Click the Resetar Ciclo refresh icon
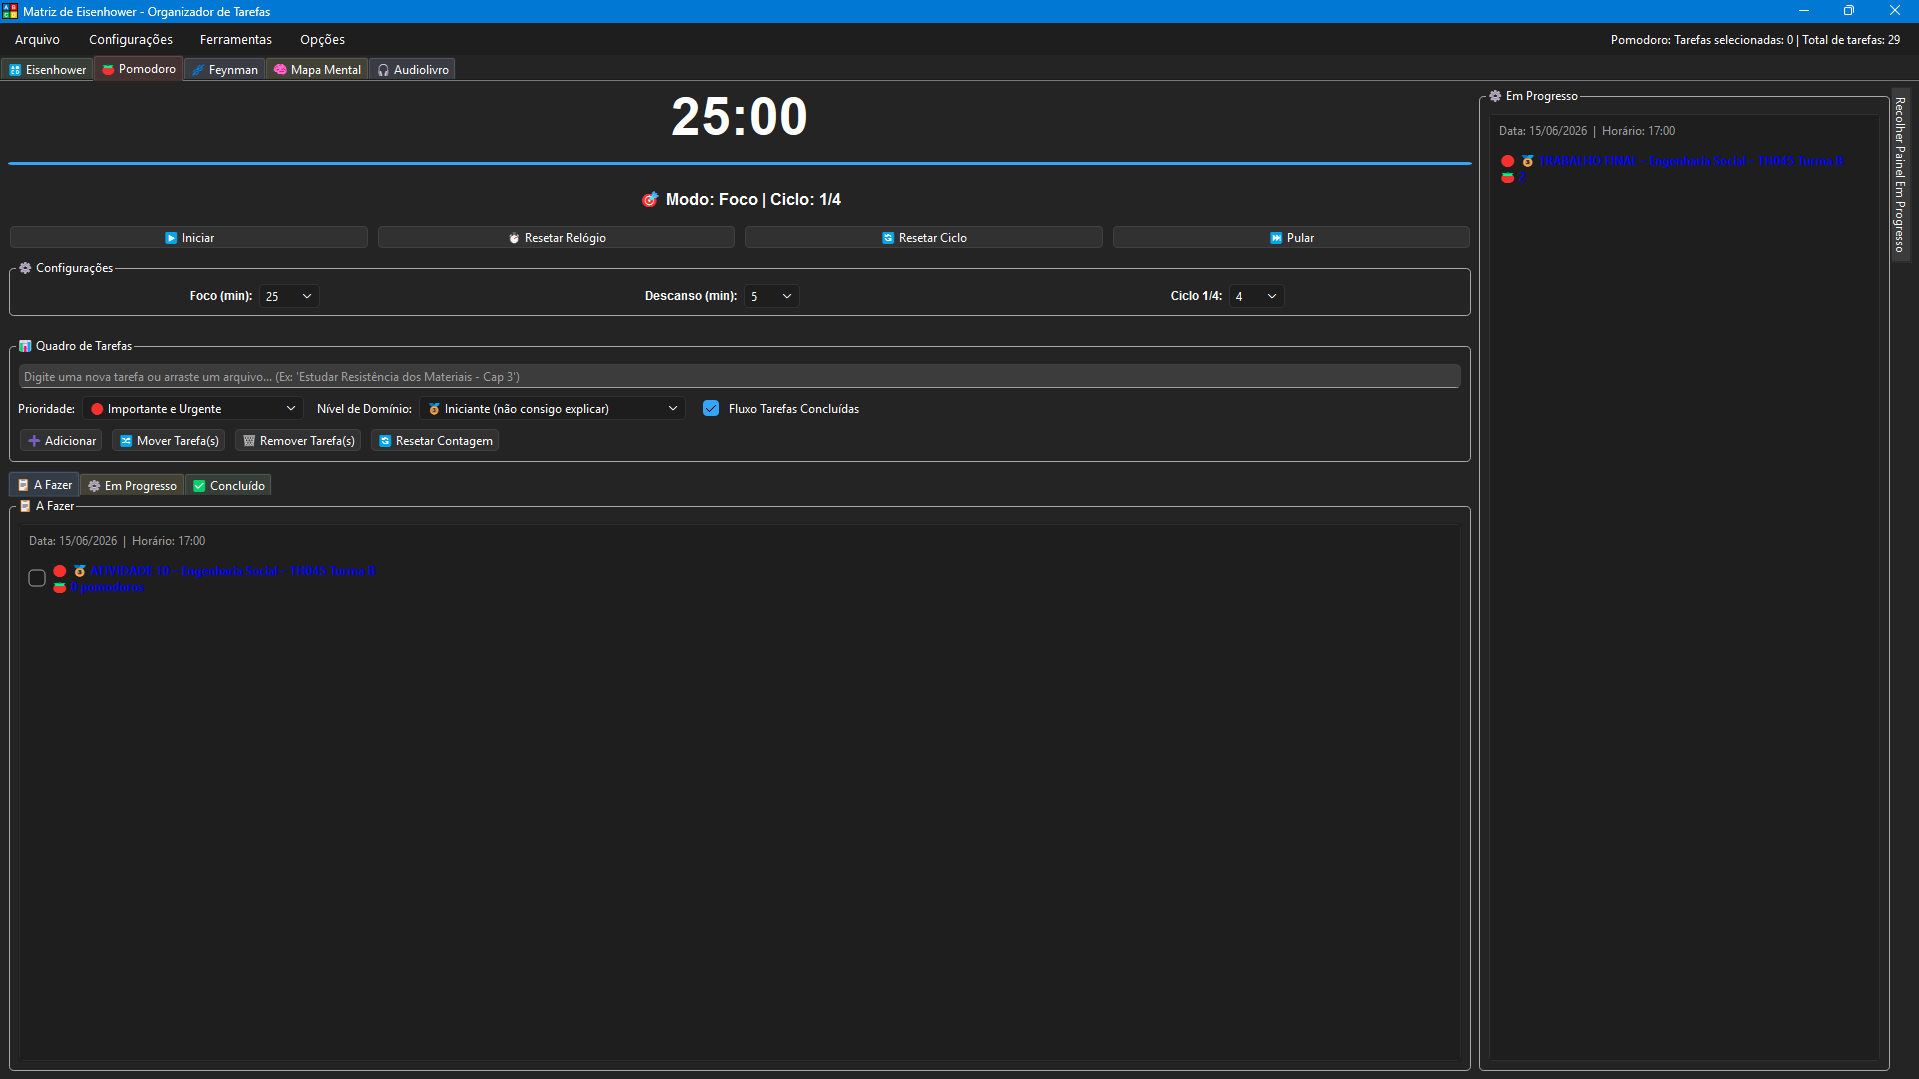 (888, 238)
